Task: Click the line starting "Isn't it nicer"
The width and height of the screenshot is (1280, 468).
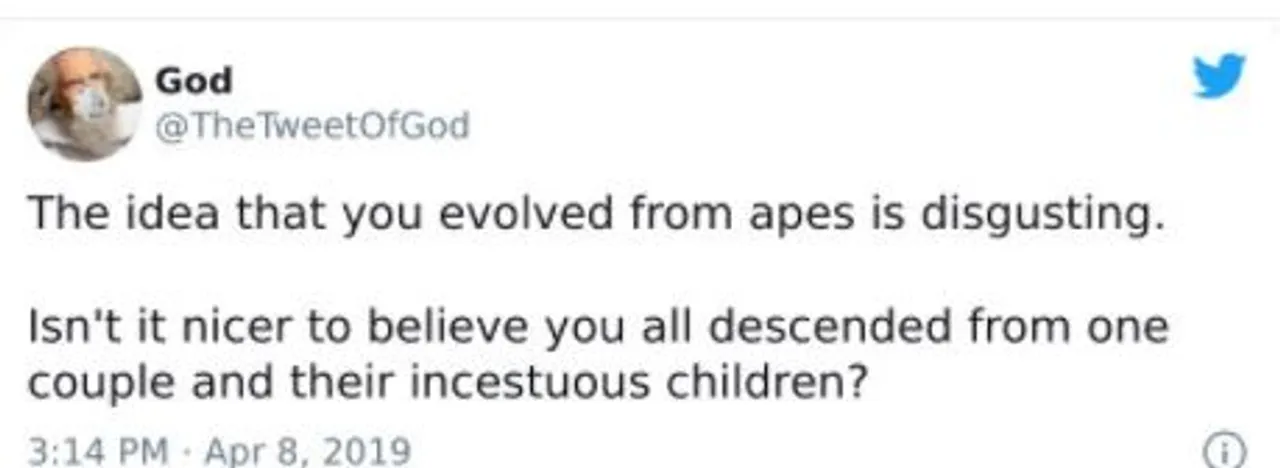Action: [598, 328]
